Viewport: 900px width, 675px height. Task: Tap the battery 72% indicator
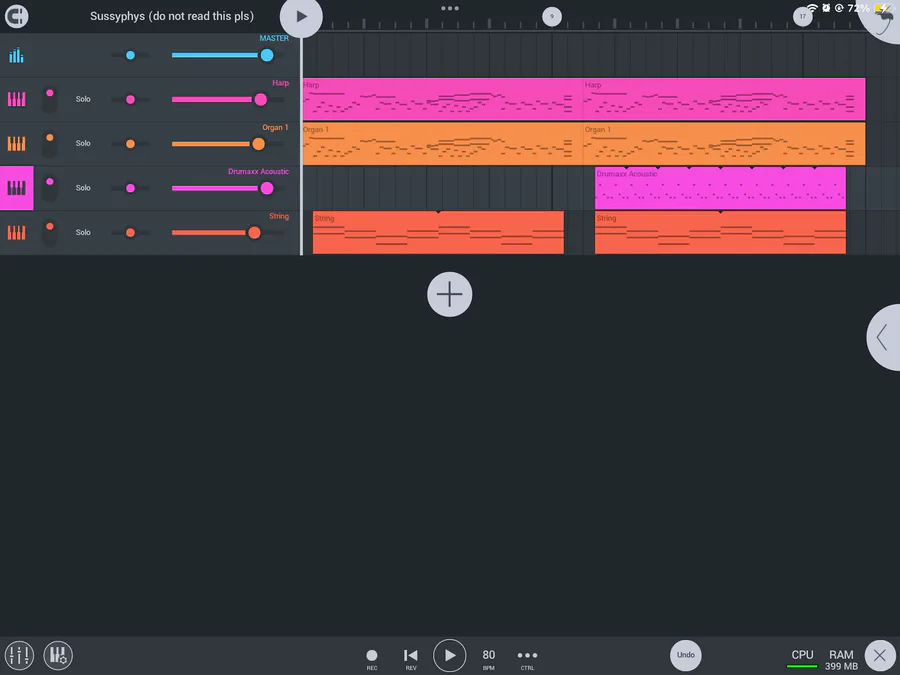pos(869,8)
